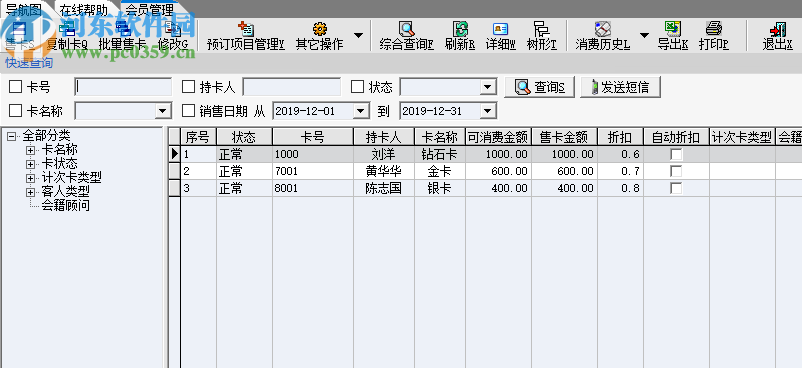The height and width of the screenshot is (368, 802).
Task: Click the 导出 export icon
Action: tap(673, 29)
